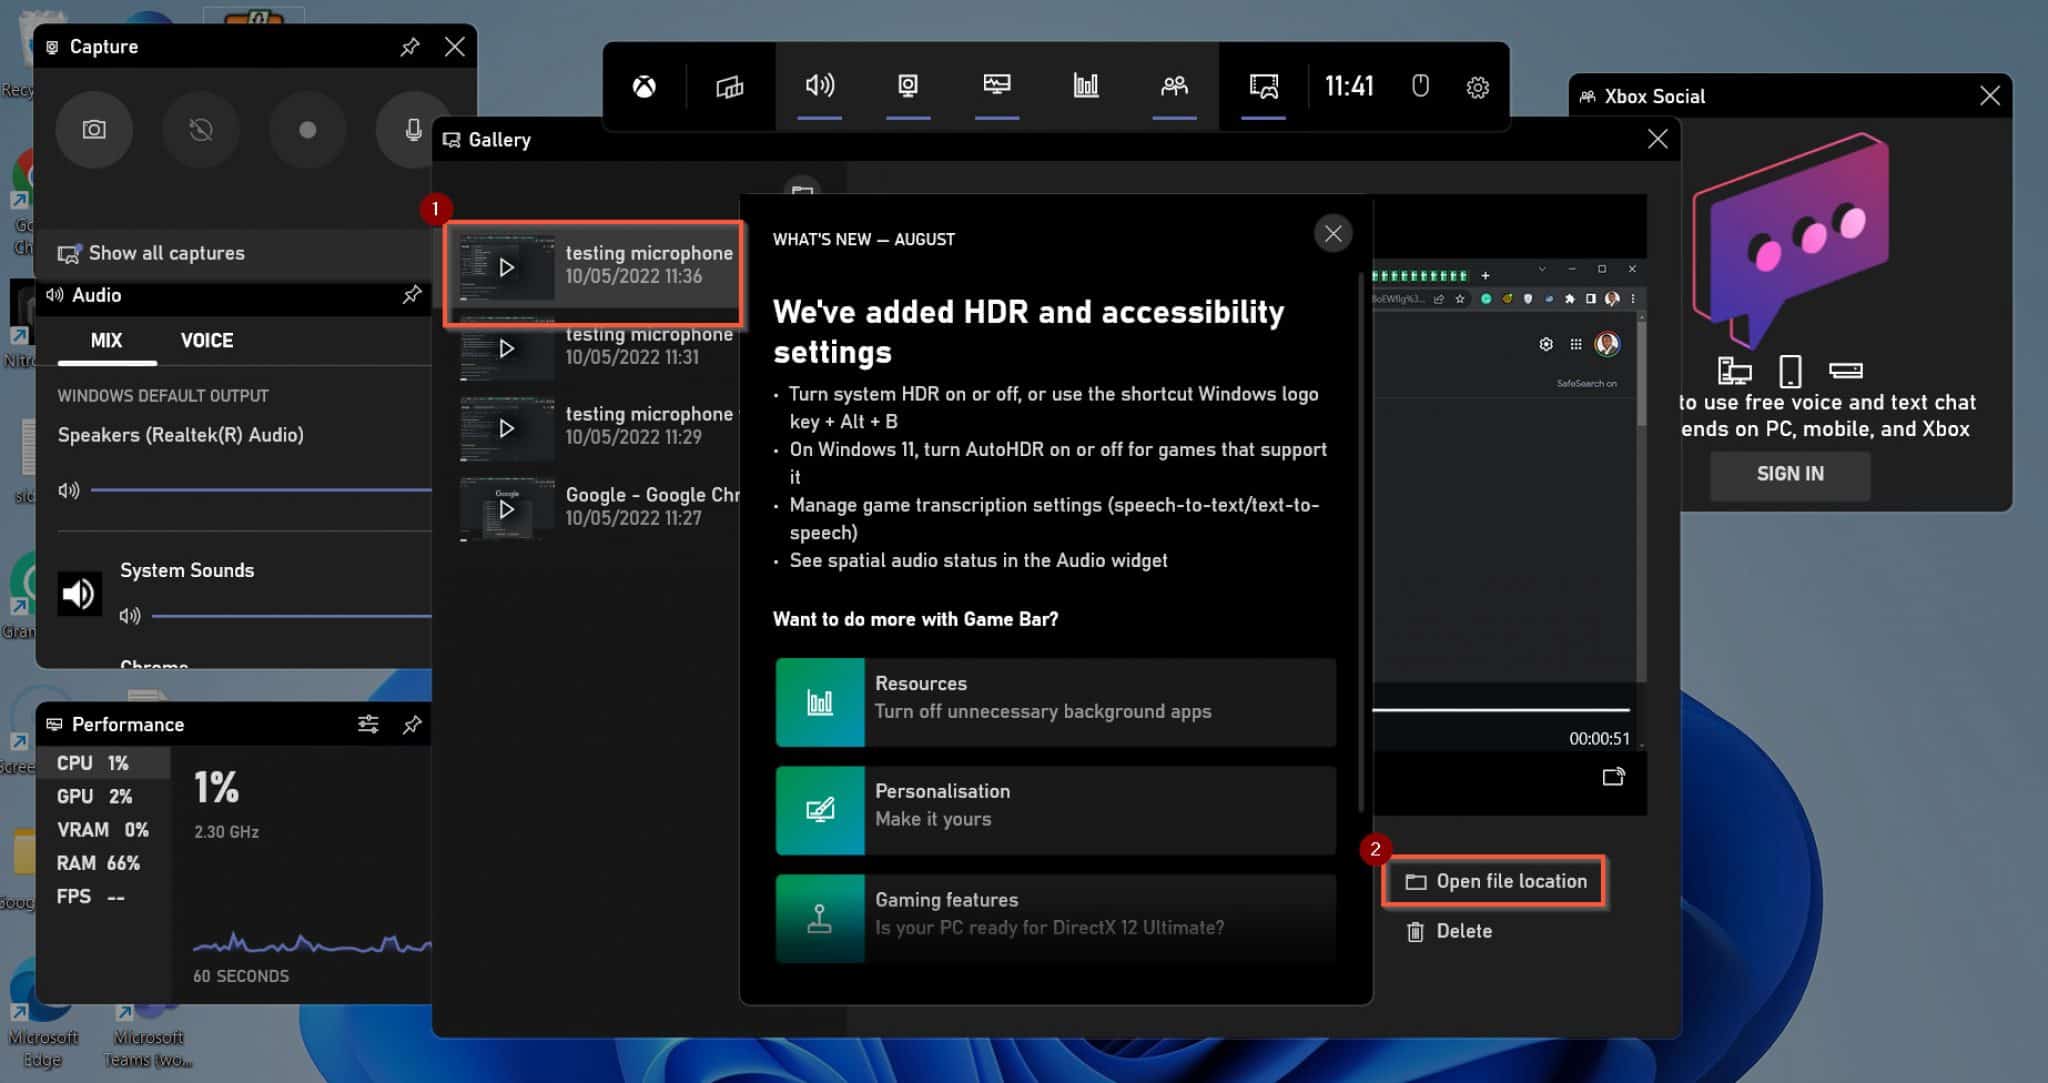Open the widget menu icon
2048x1083 pixels.
[x=729, y=87]
